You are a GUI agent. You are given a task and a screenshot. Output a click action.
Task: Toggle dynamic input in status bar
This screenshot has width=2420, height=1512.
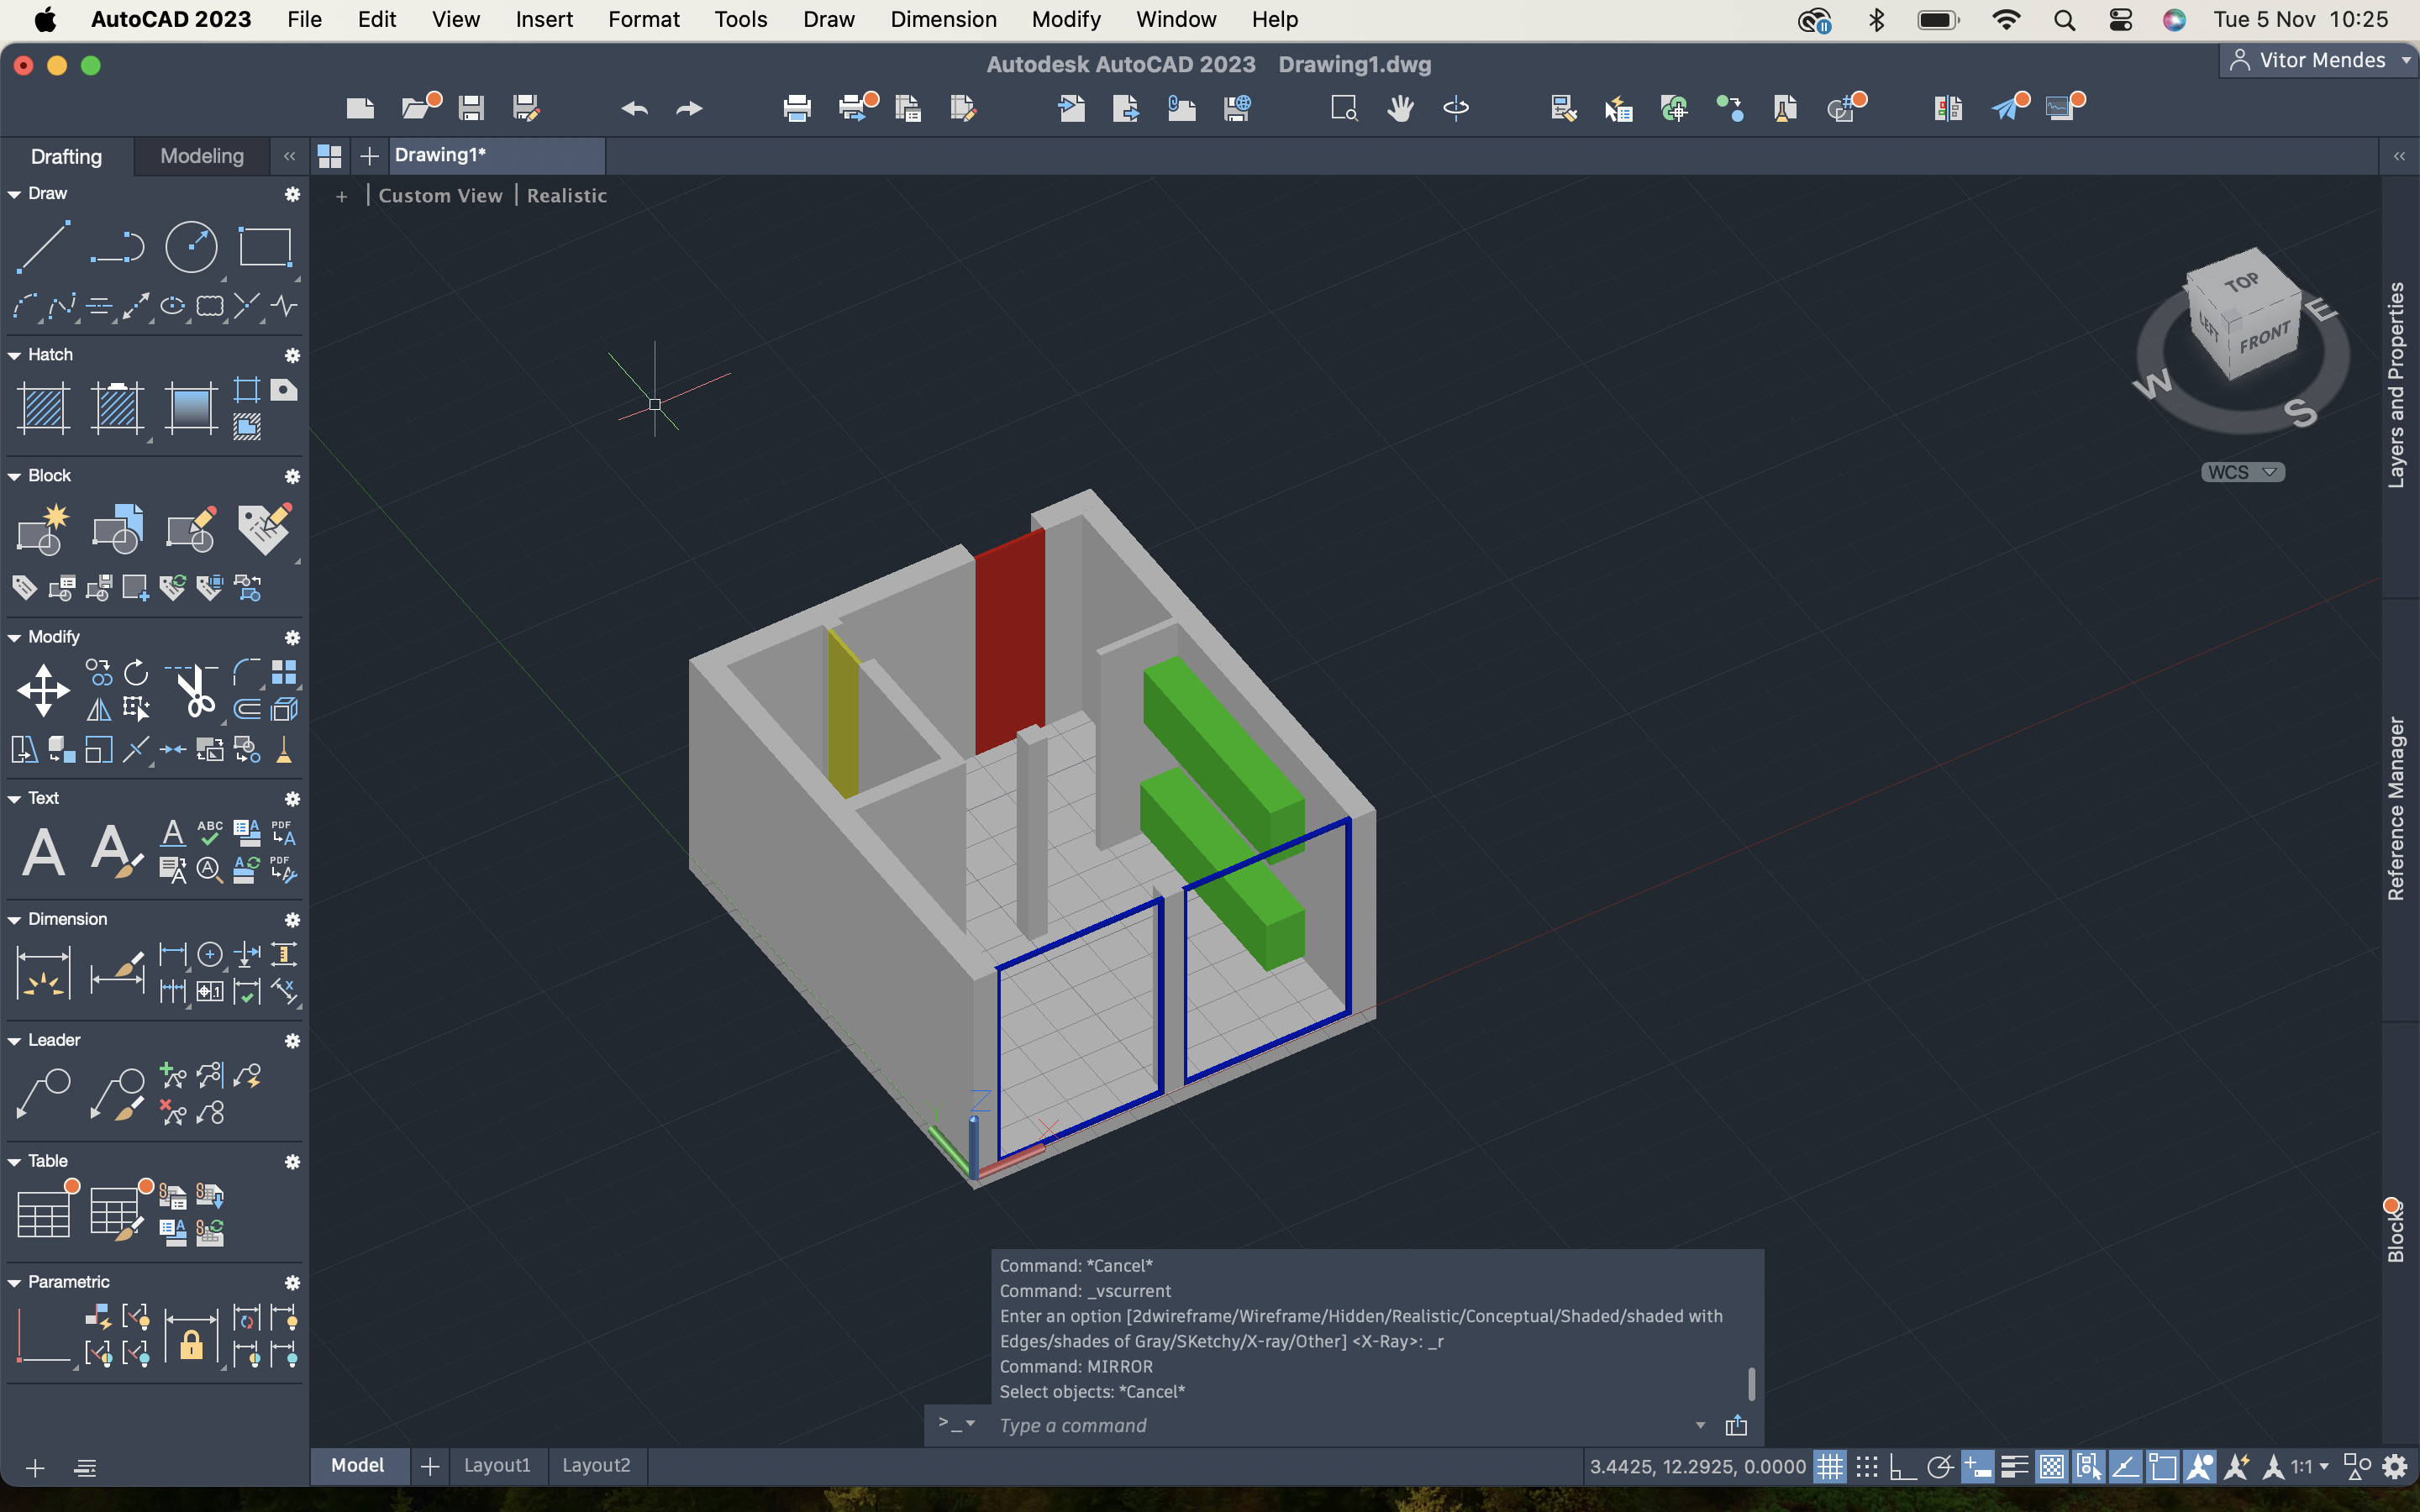click(1977, 1466)
